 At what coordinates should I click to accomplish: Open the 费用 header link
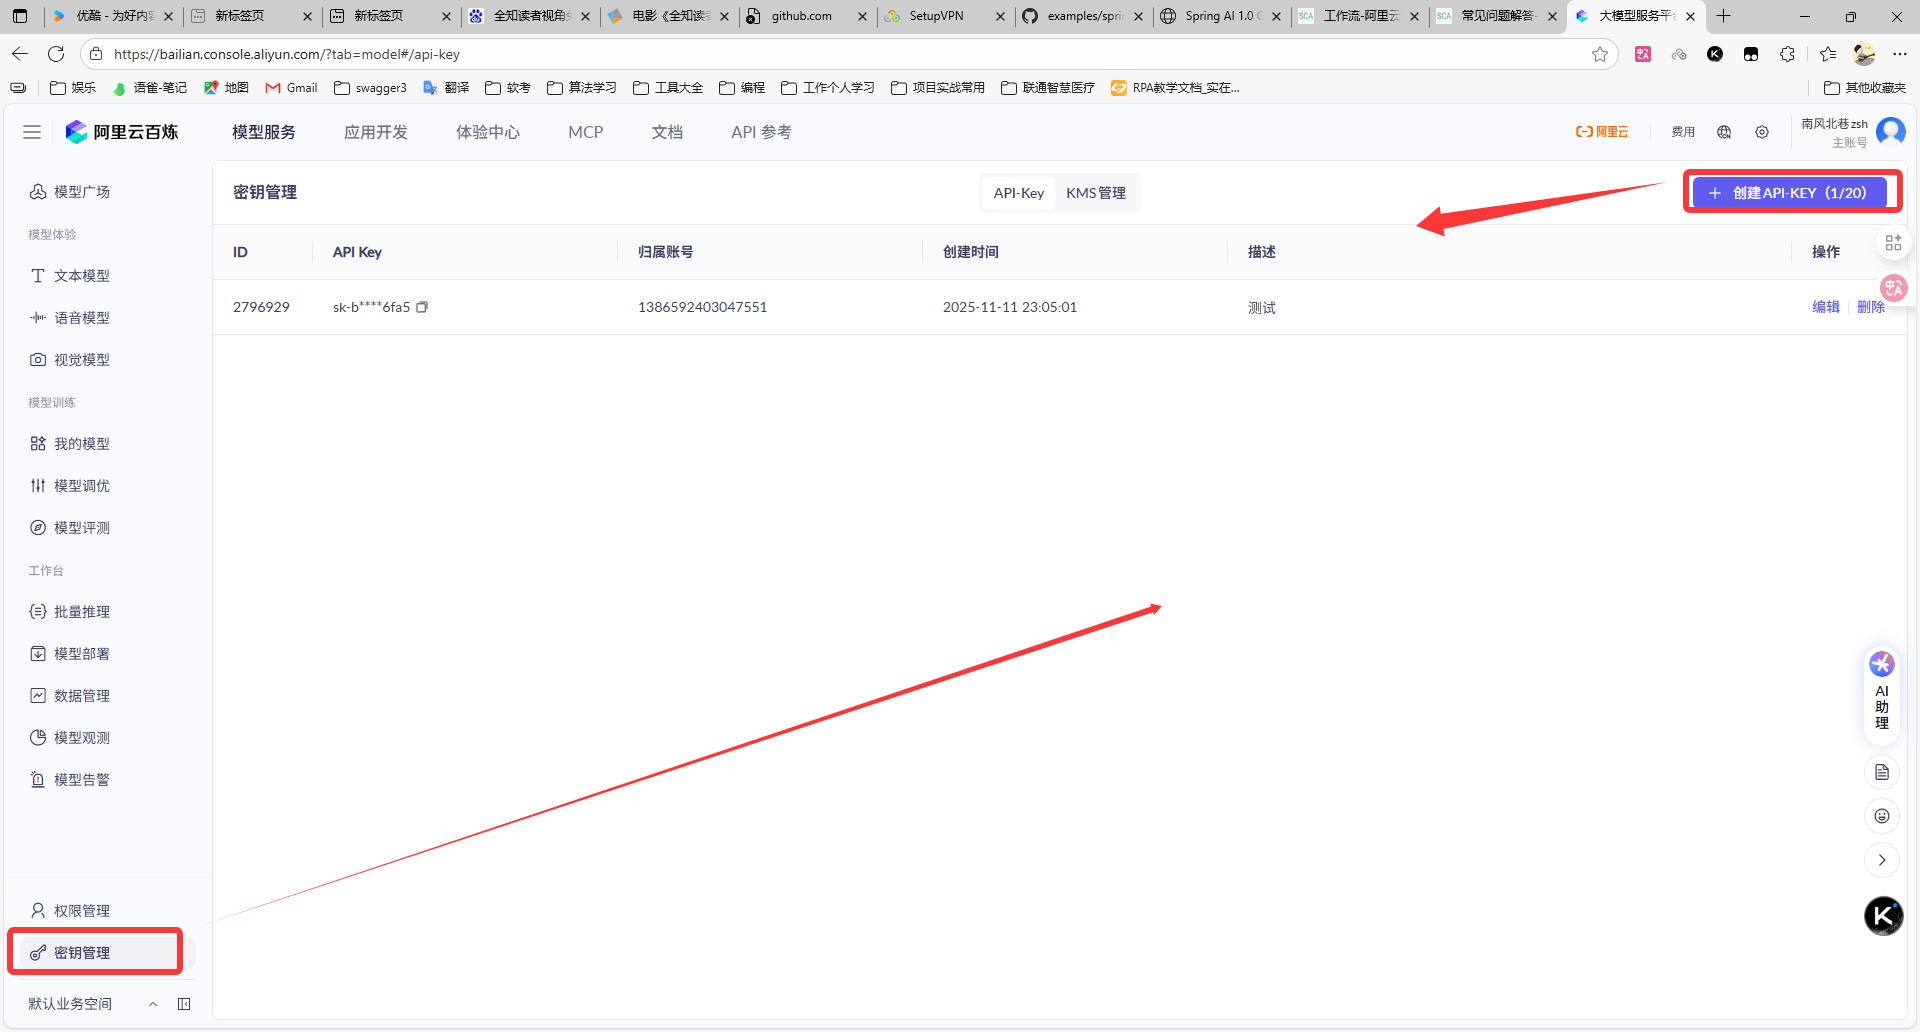coord(1683,132)
